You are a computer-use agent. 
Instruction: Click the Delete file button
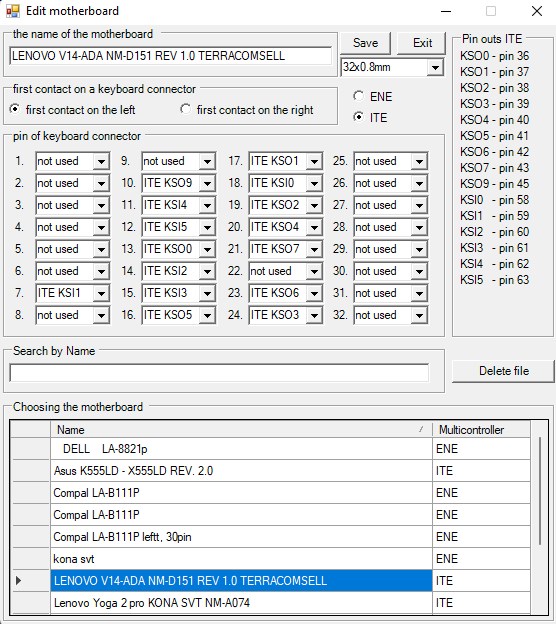tap(503, 371)
